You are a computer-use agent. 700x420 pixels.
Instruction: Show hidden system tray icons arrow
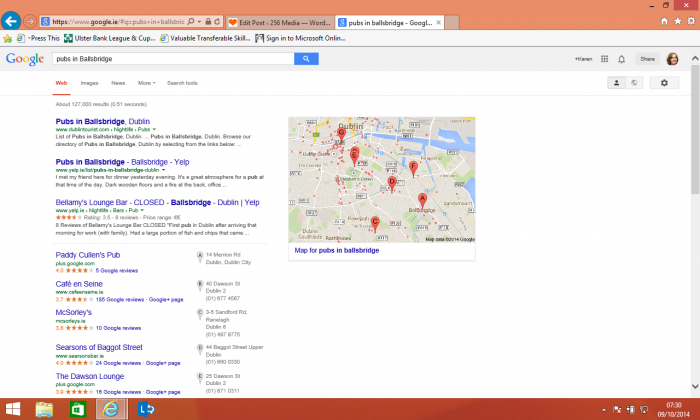604,409
